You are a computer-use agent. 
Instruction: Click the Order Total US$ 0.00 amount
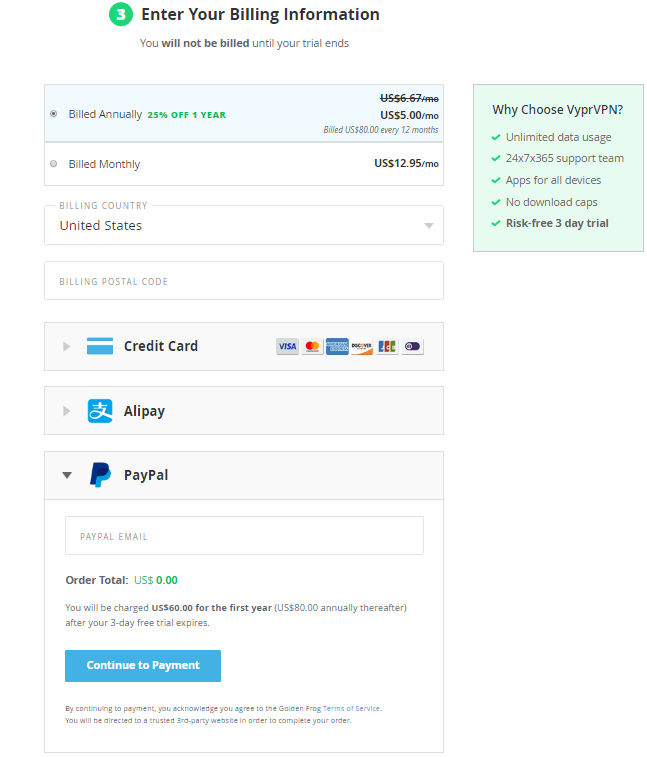click(x=155, y=580)
